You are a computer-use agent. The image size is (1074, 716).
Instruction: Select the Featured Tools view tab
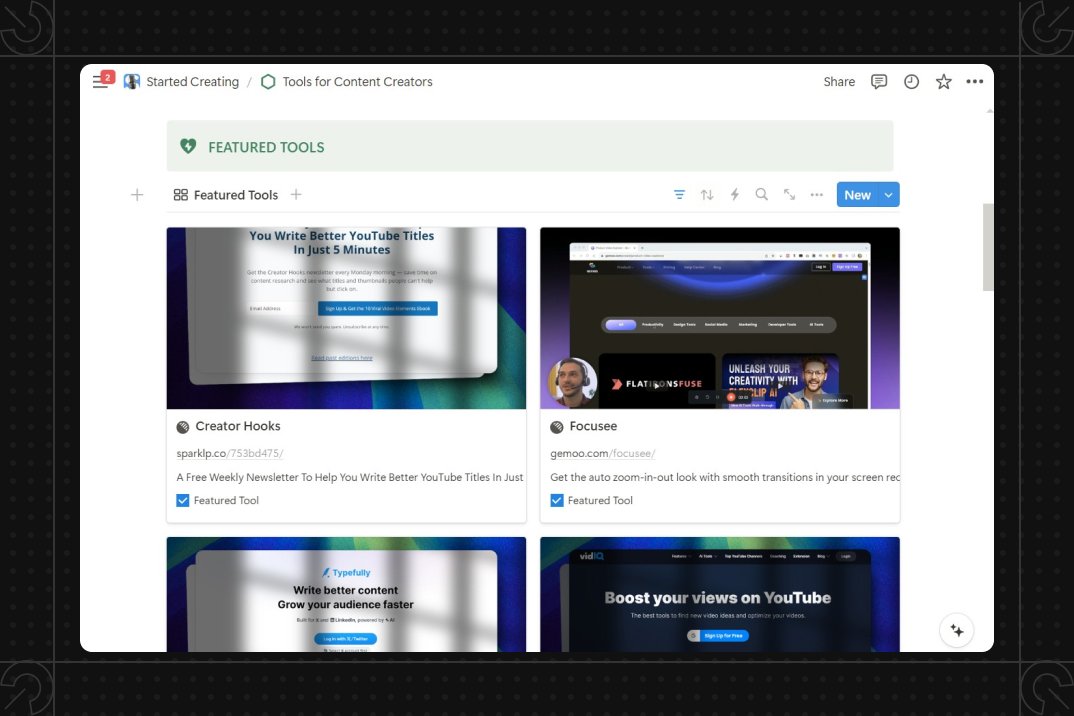coord(226,195)
